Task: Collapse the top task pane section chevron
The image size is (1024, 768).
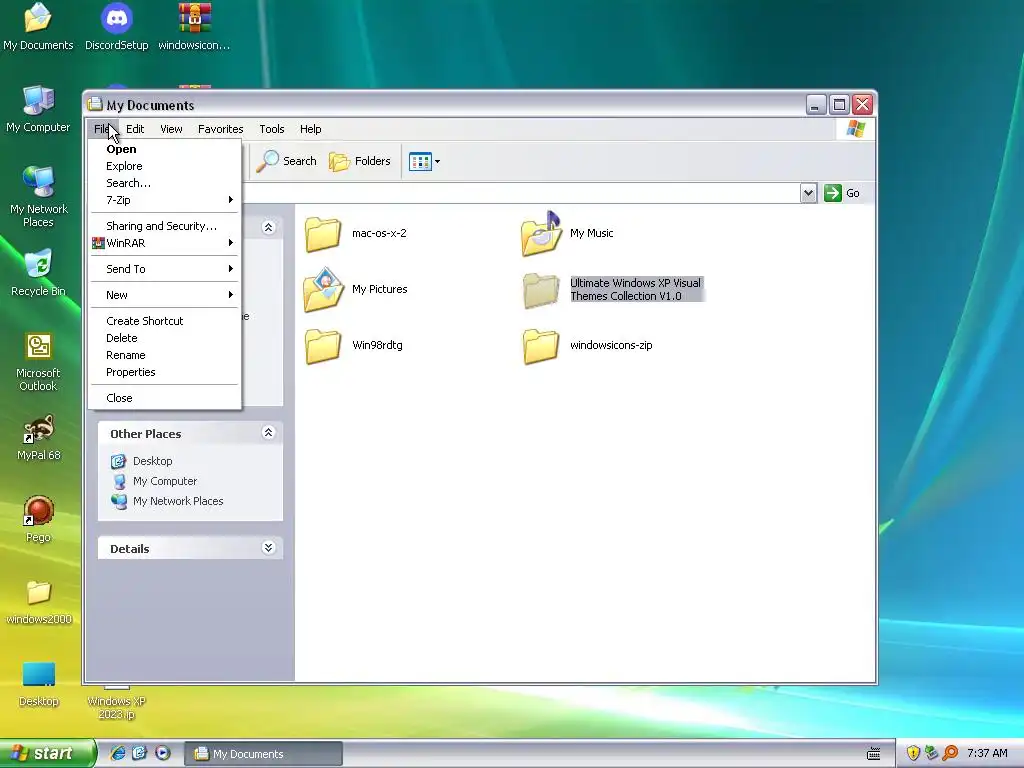Action: 268,227
